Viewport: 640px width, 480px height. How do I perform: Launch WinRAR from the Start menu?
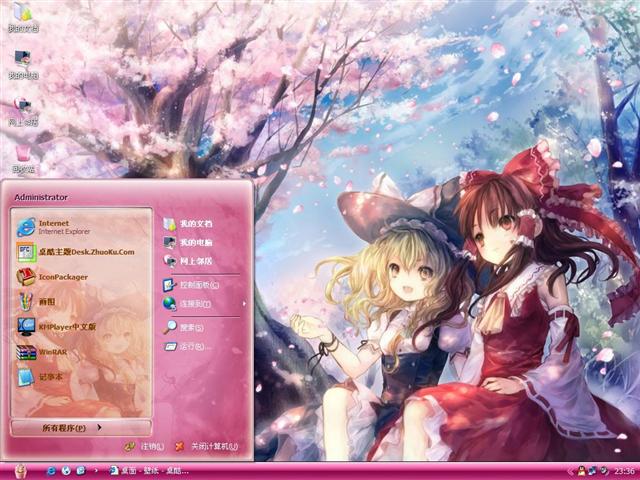tap(82, 352)
